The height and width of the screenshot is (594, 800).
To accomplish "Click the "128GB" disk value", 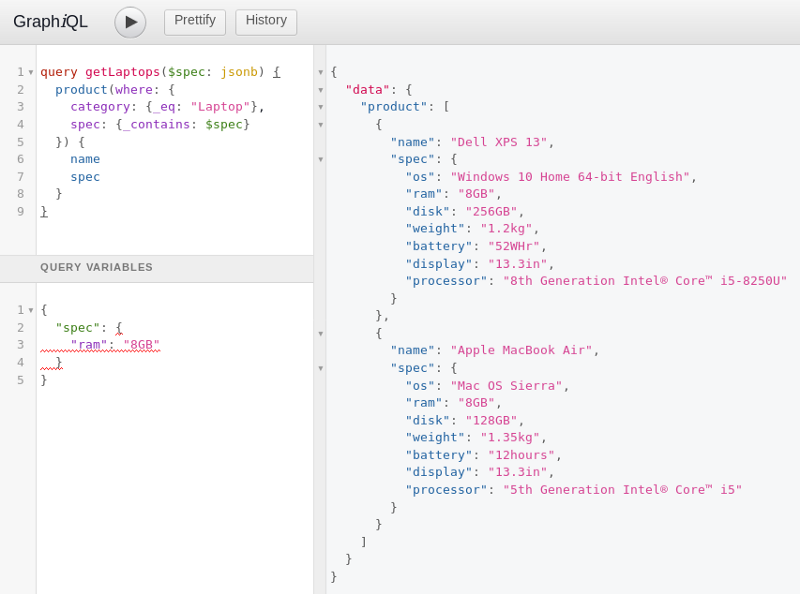I will point(491,420).
